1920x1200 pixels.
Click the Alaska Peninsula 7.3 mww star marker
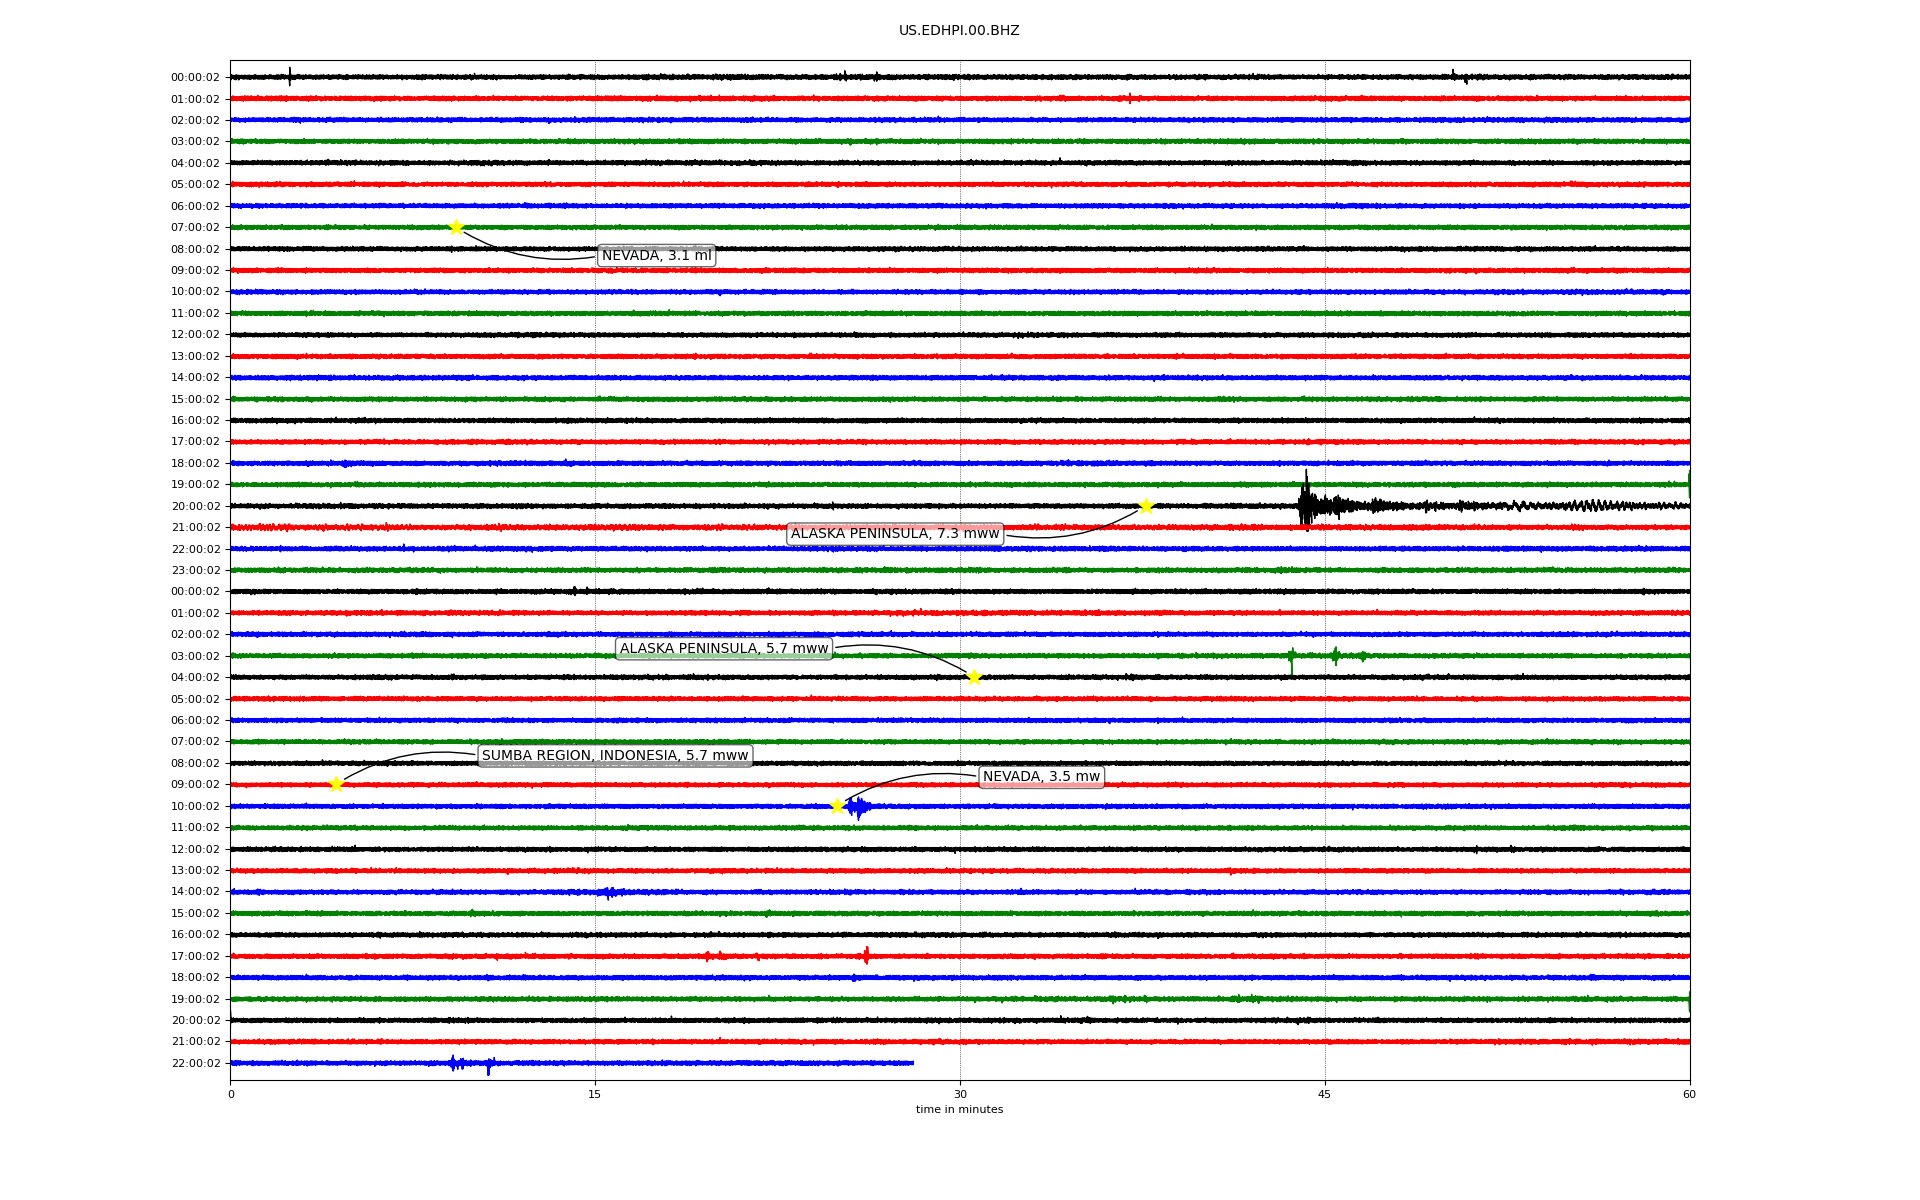[1146, 506]
